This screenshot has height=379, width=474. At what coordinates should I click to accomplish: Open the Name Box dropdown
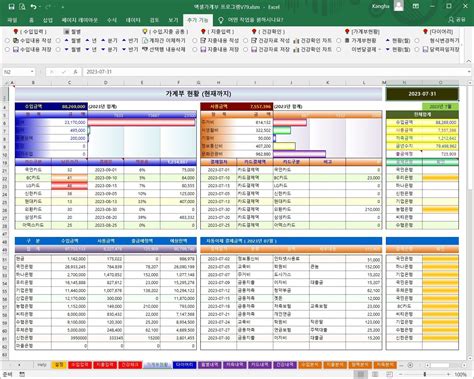click(32, 72)
